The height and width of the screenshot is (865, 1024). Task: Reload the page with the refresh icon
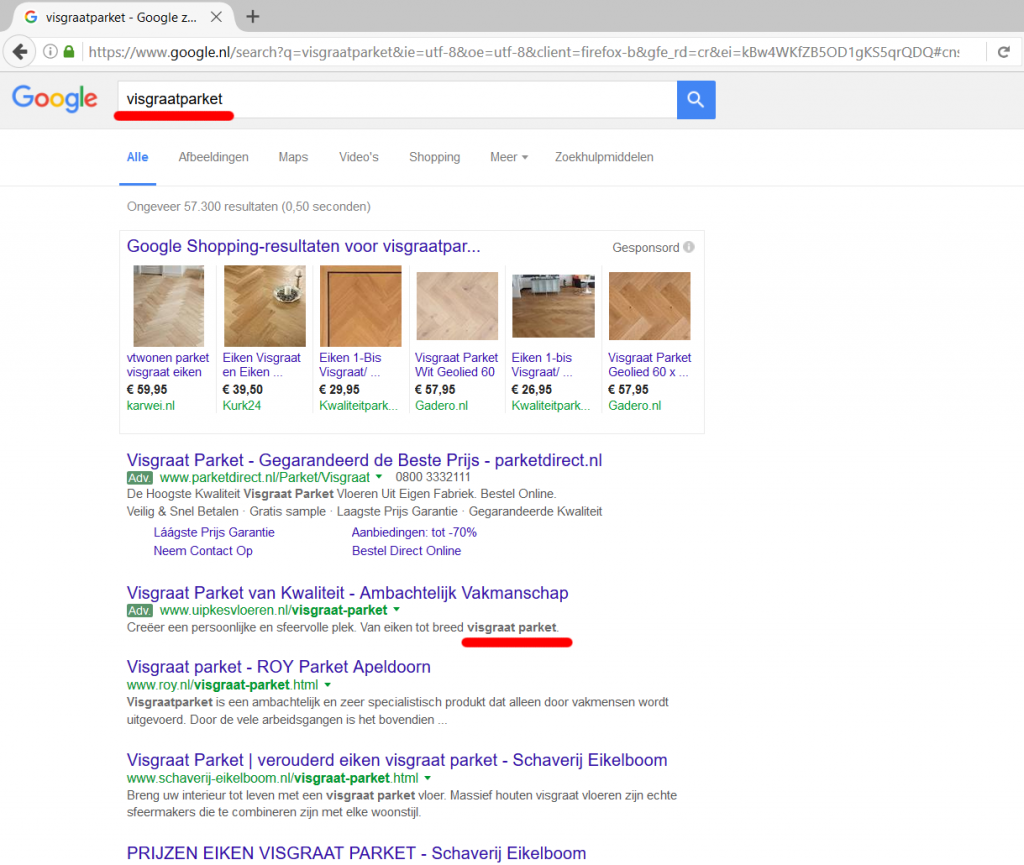point(1004,52)
